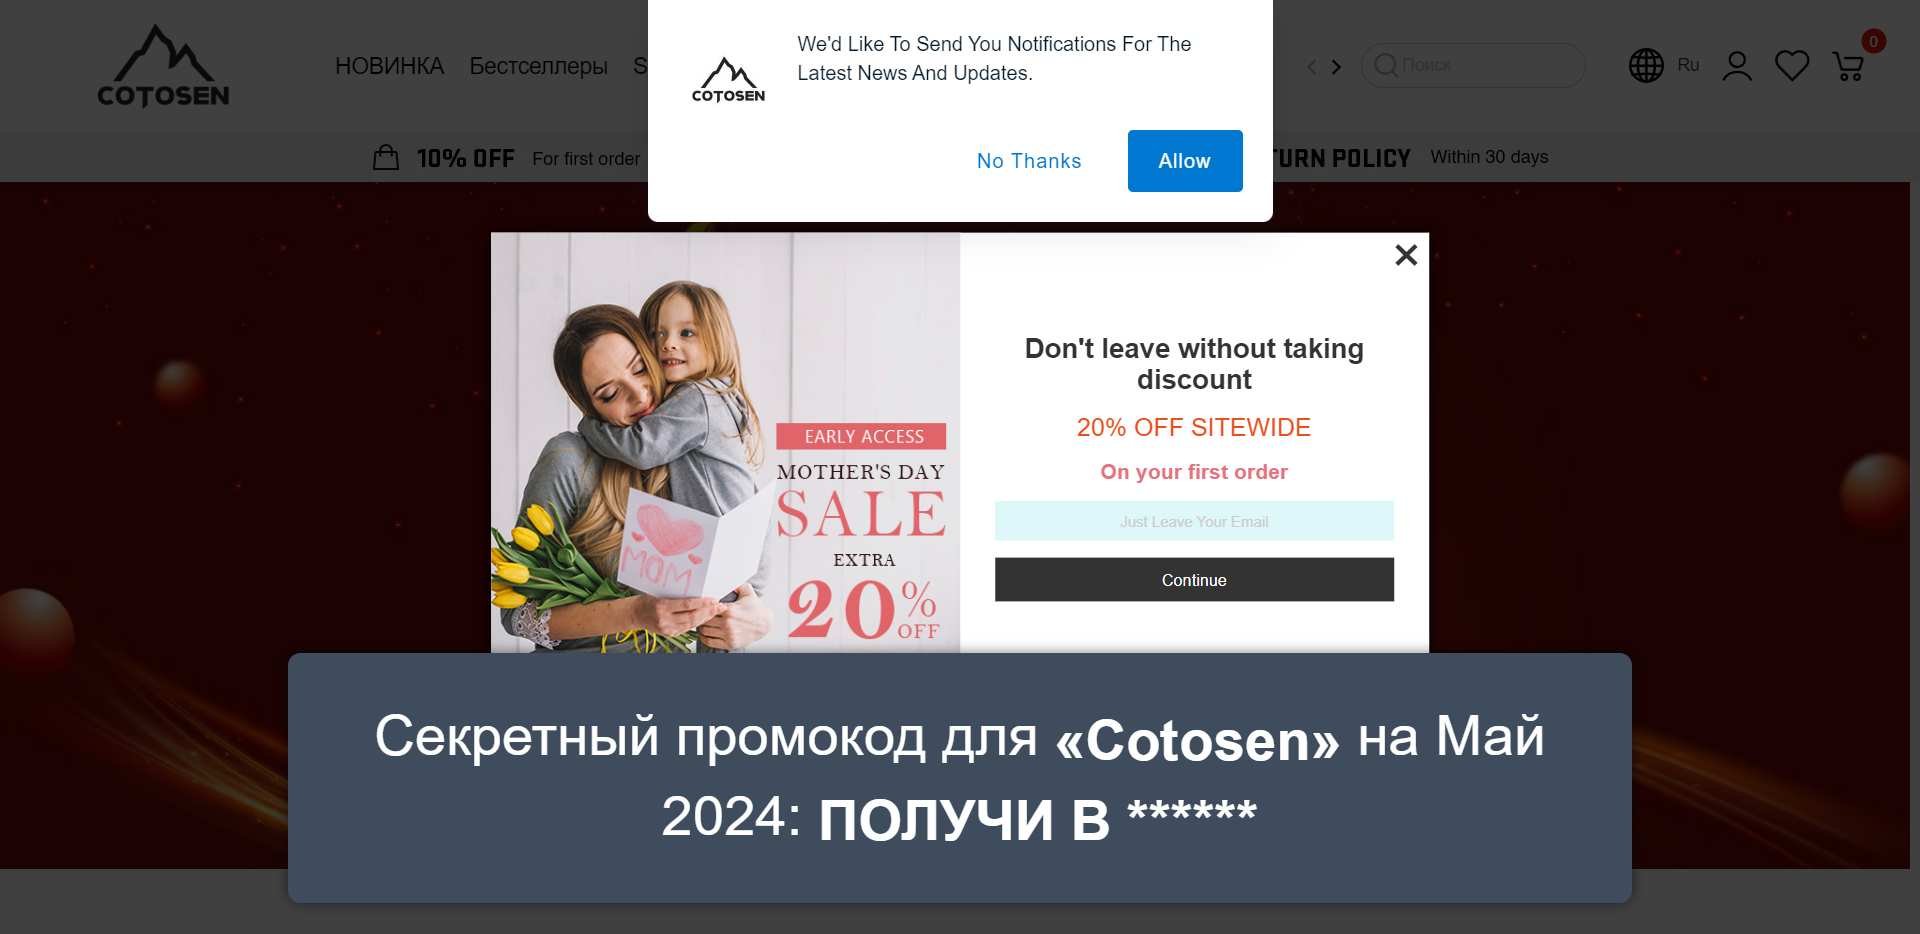Close the discount popup with X
The width and height of the screenshot is (1920, 934).
tap(1406, 255)
